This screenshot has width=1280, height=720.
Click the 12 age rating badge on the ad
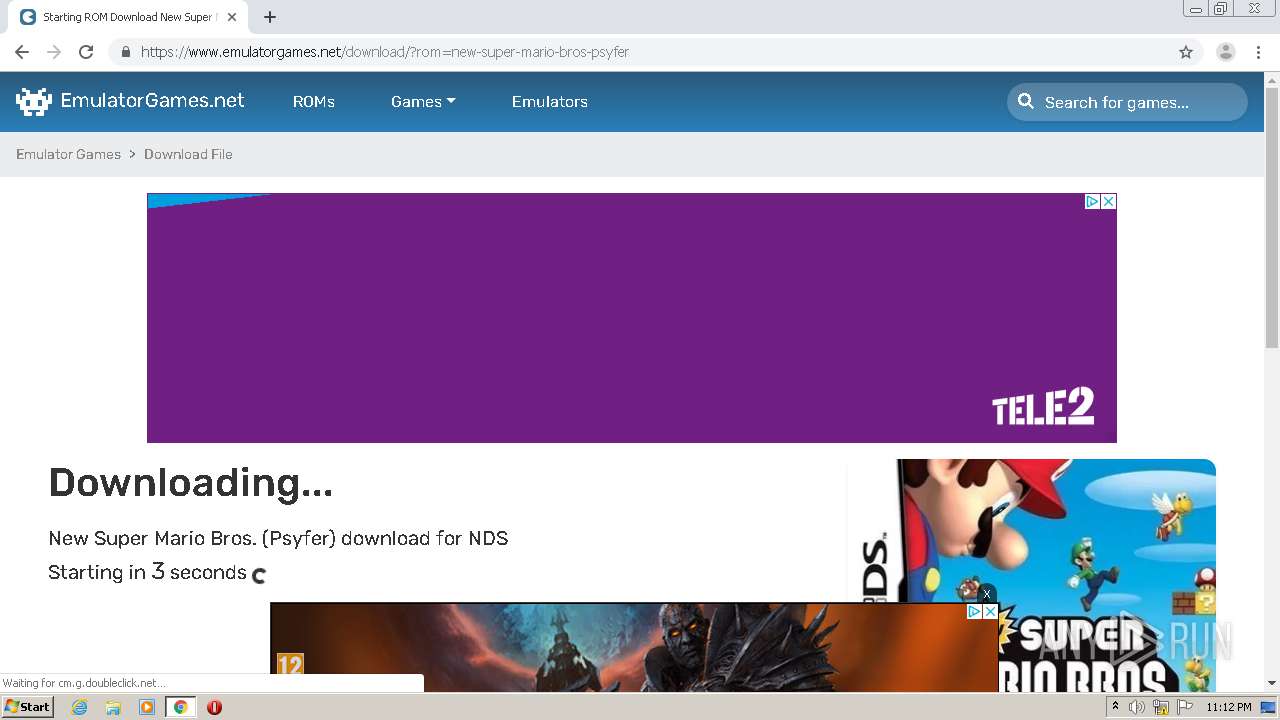[289, 664]
